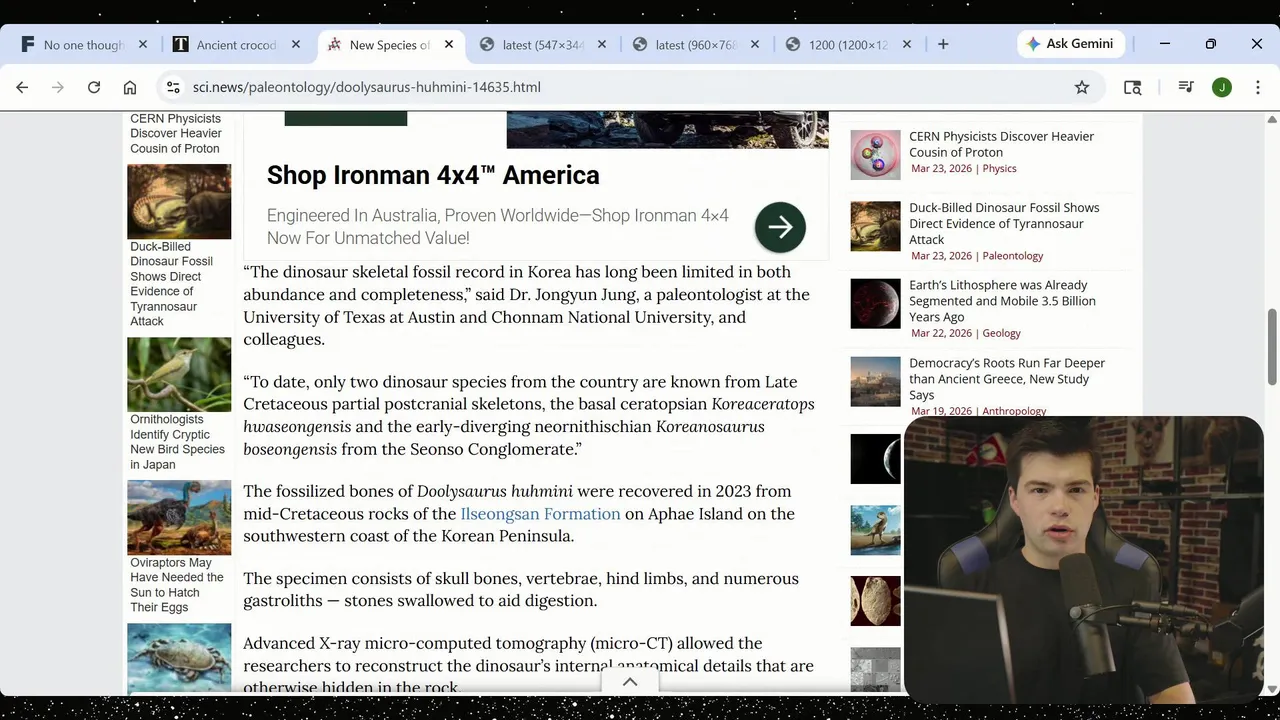Click the duck-billed dinosaur thumbnail in right sidebar
The width and height of the screenshot is (1280, 720).
(x=875, y=226)
